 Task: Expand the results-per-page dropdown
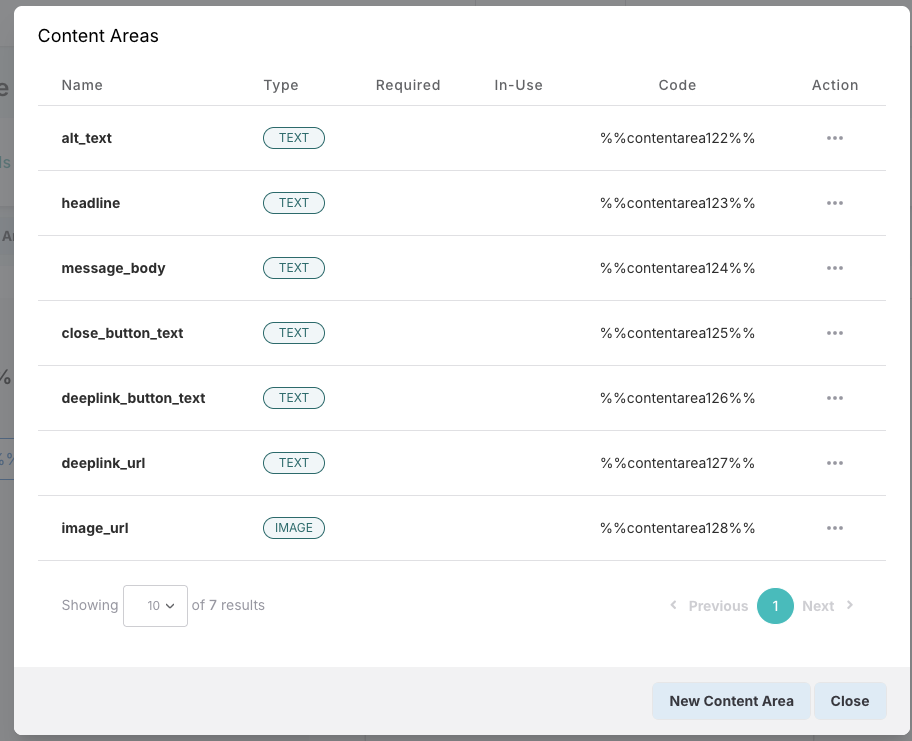point(155,606)
